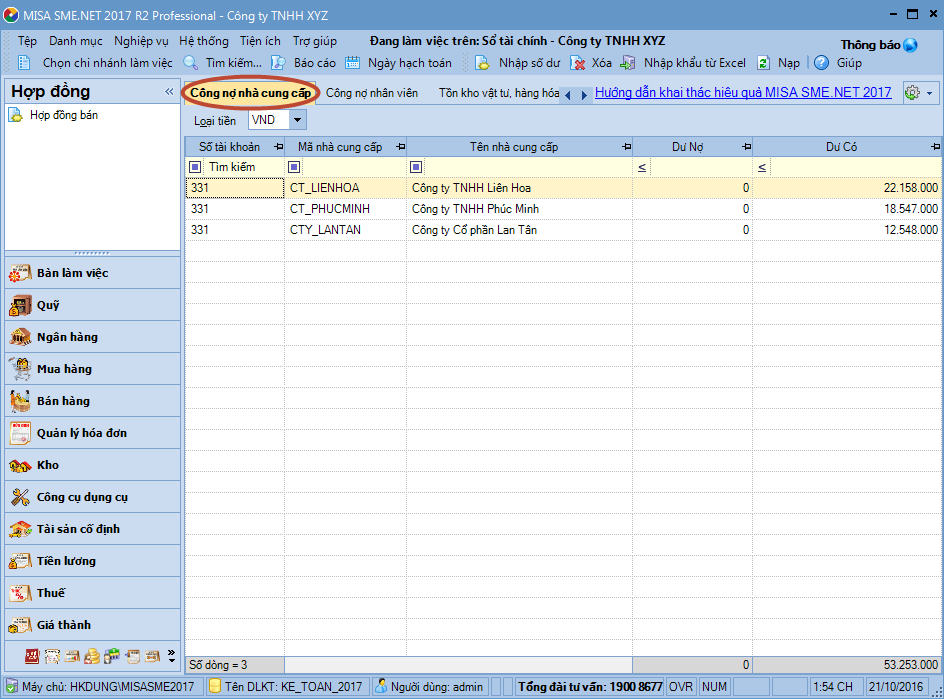Pin the Tên nhà cung cấp column
944x699 pixels.
[x=627, y=147]
